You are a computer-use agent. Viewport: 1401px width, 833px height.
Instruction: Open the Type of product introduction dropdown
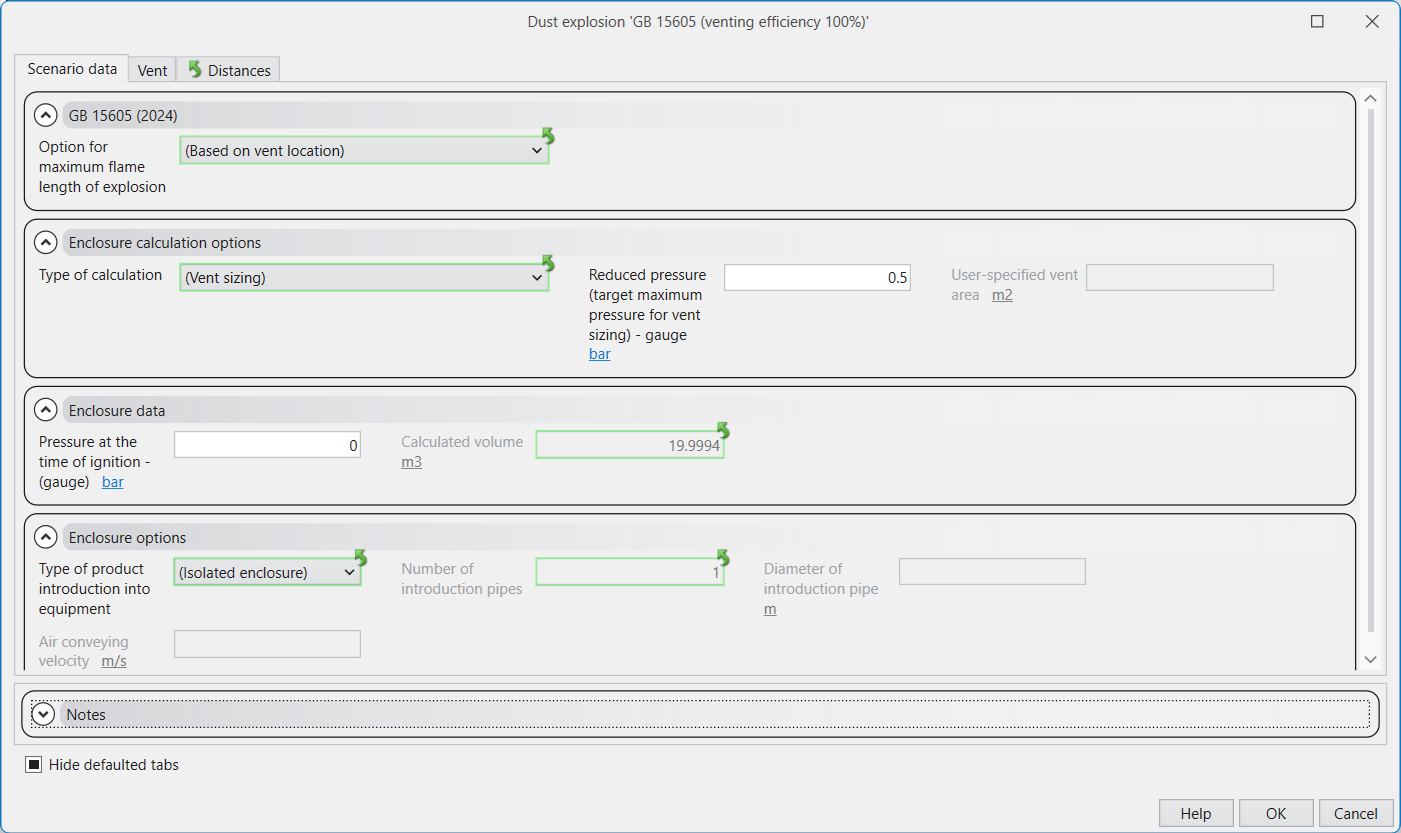tap(267, 572)
